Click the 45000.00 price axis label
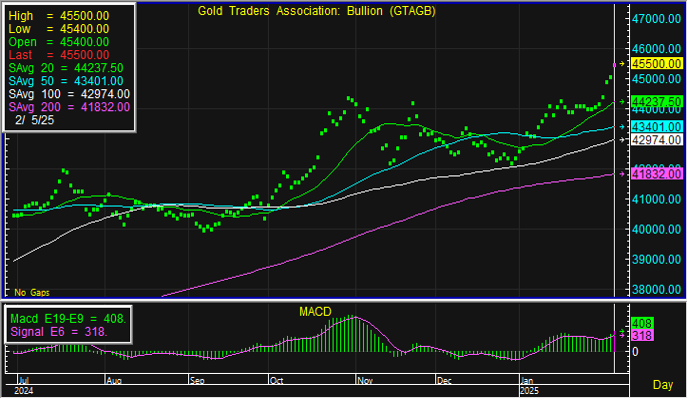Image resolution: width=688 pixels, height=399 pixels. click(656, 79)
